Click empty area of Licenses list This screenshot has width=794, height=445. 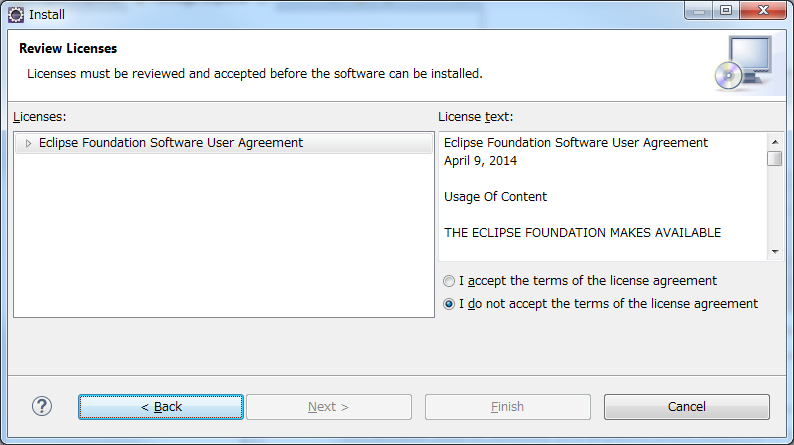224,235
